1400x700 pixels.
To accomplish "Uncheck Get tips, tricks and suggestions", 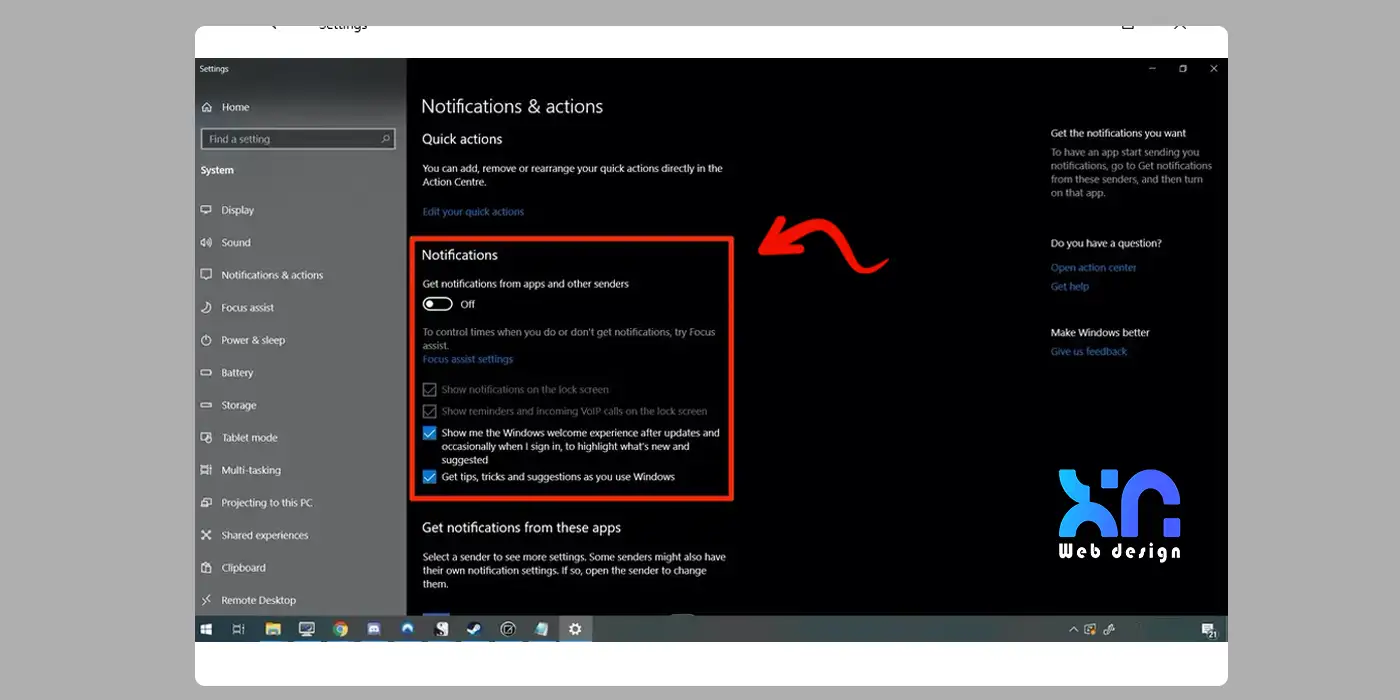I will click(430, 477).
